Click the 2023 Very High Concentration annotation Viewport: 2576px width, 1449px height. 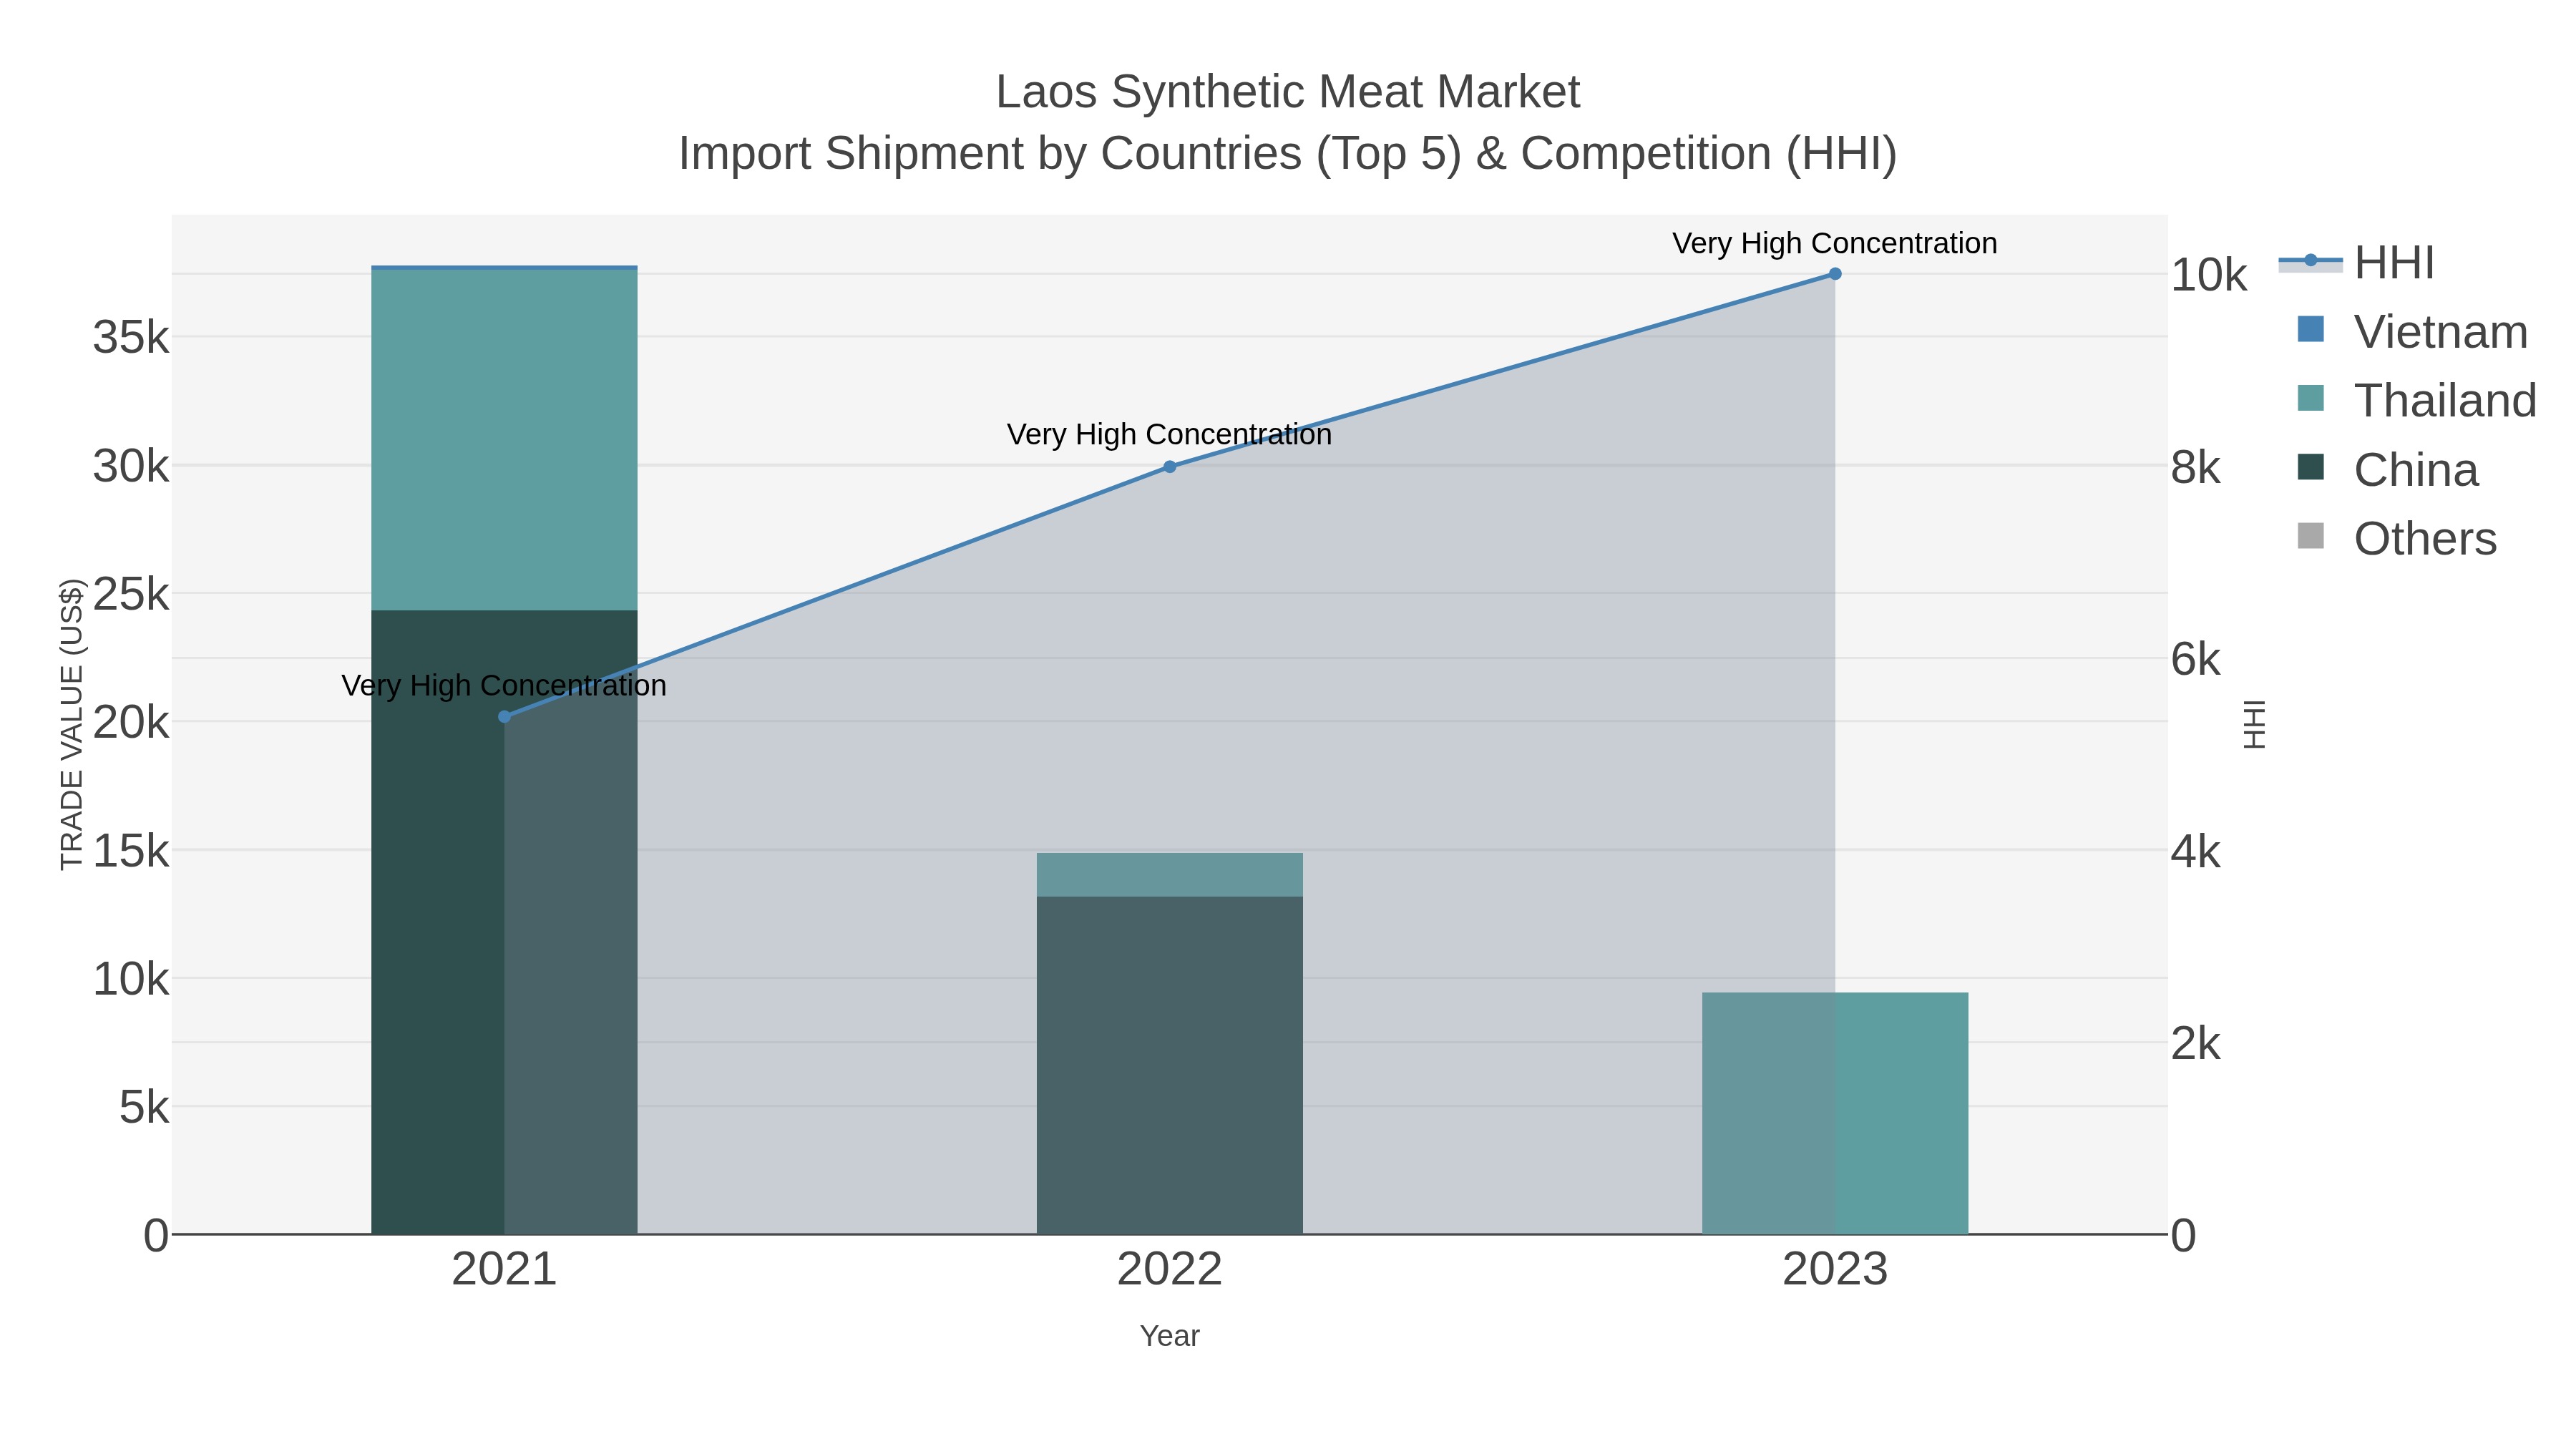point(1835,243)
